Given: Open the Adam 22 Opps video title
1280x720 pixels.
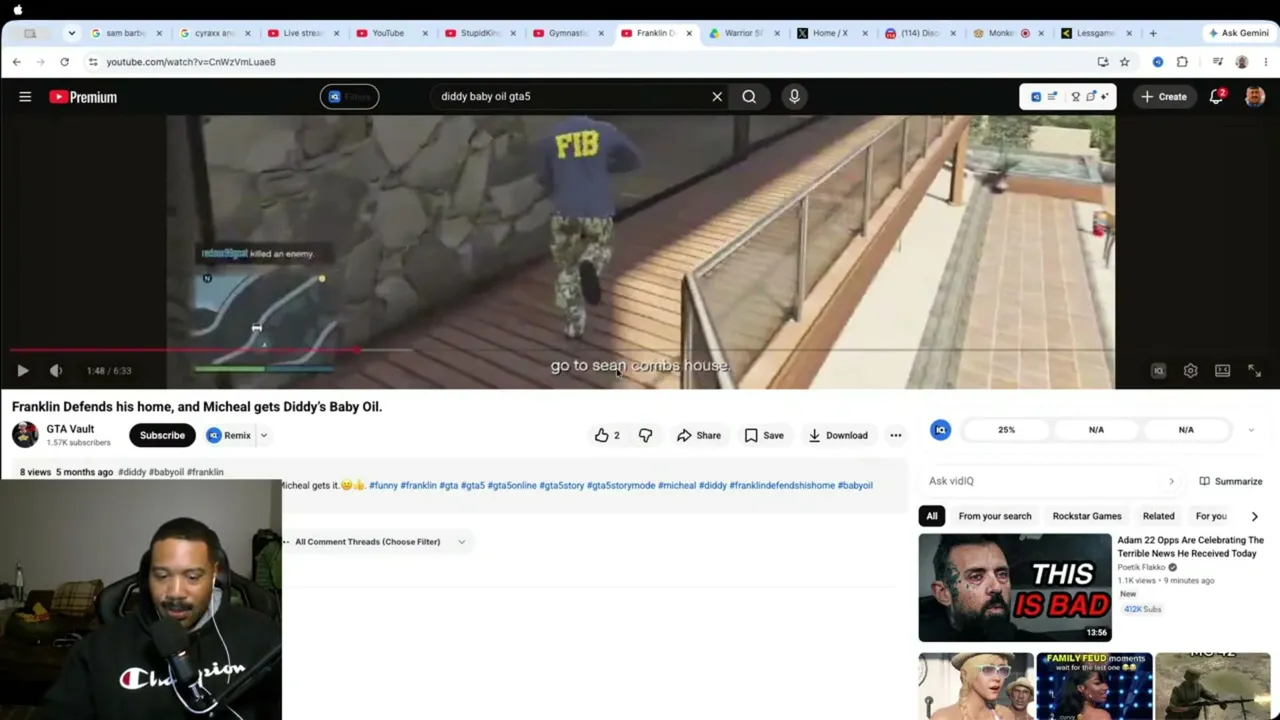Looking at the screenshot, I should (x=1191, y=547).
